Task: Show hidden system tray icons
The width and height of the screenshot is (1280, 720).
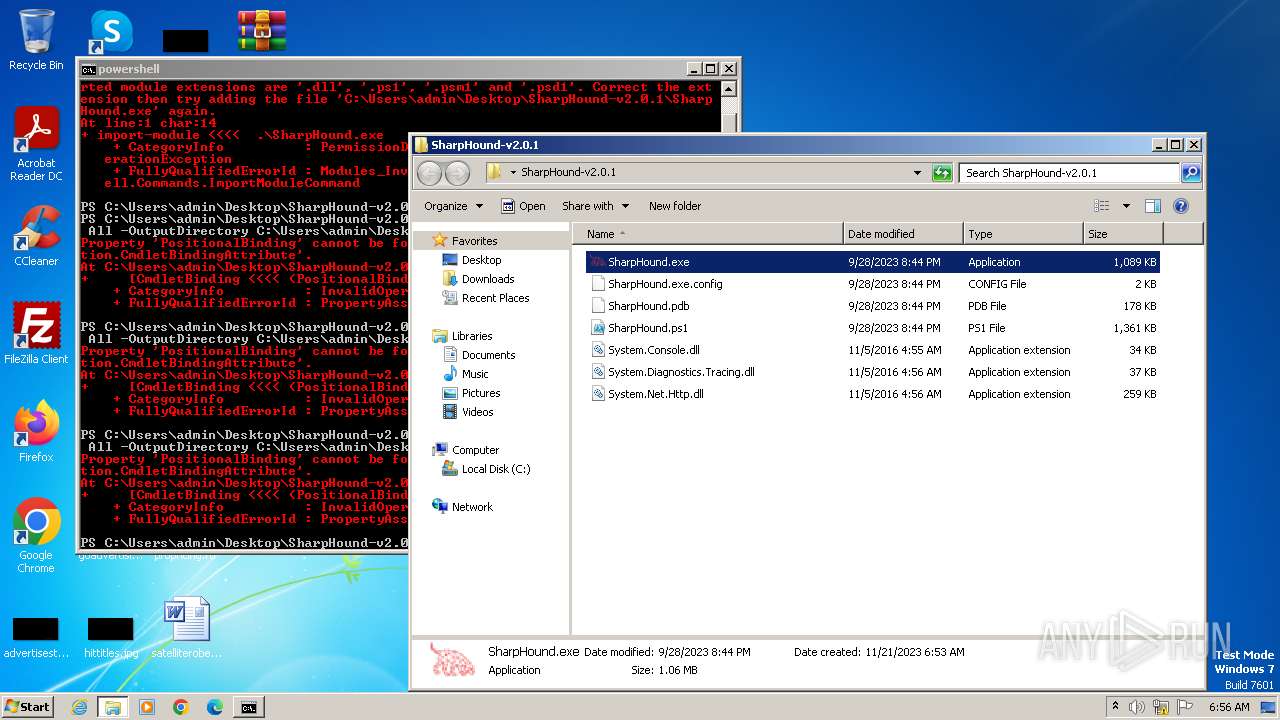Action: [x=1115, y=707]
